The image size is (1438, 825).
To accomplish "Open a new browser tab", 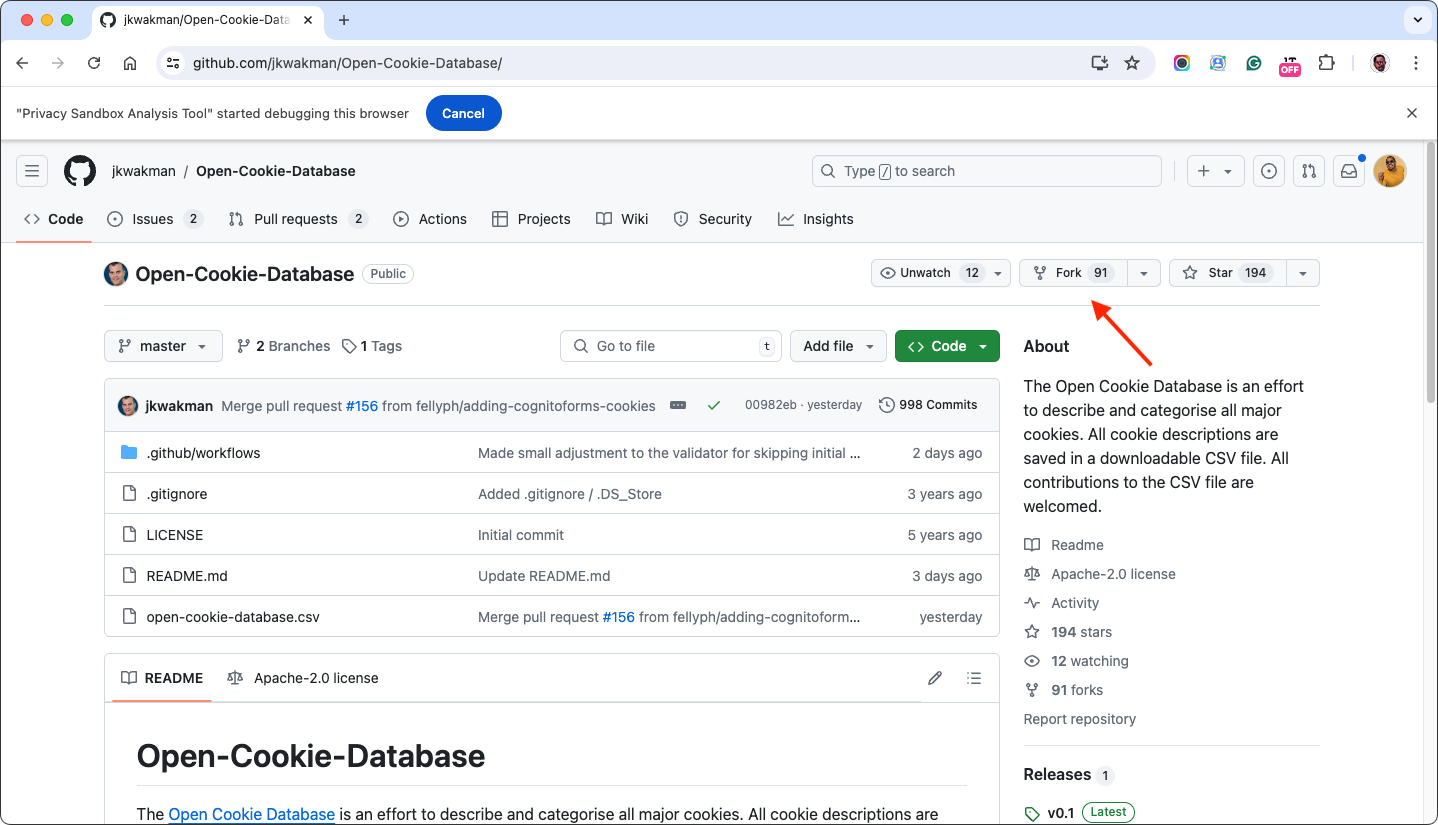I will tap(344, 20).
